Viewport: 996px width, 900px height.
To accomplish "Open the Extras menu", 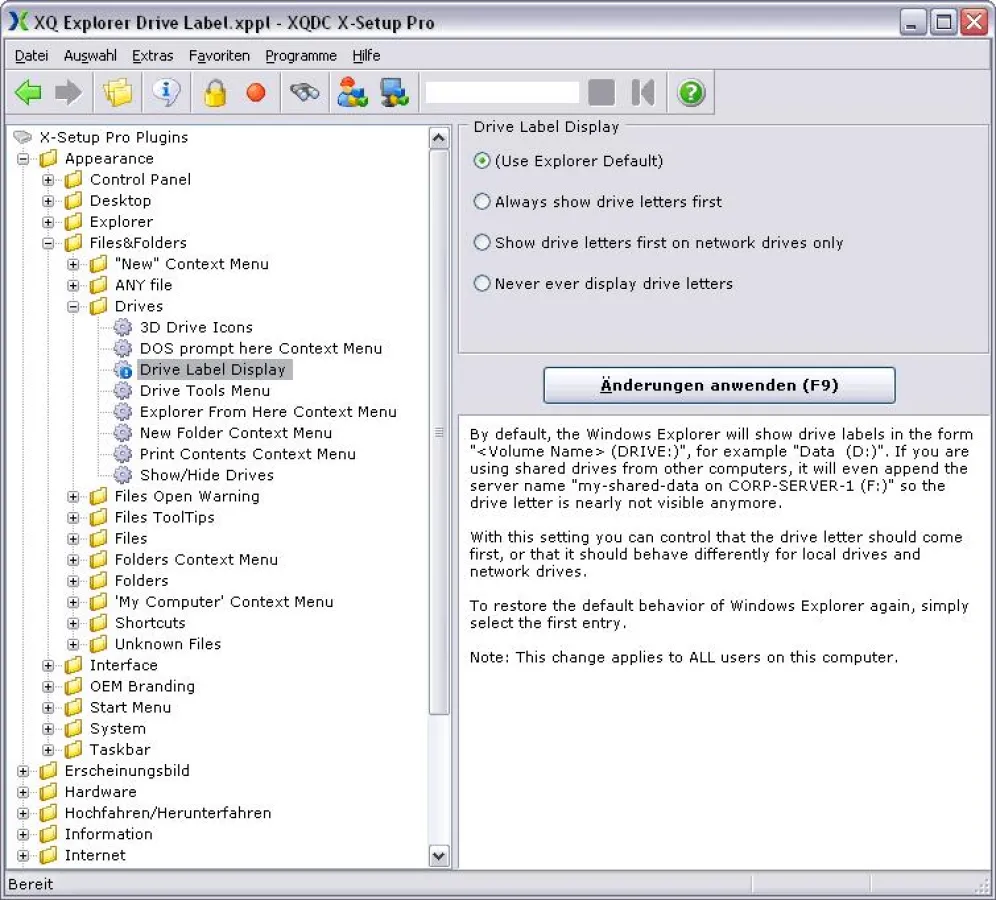I will (152, 56).
